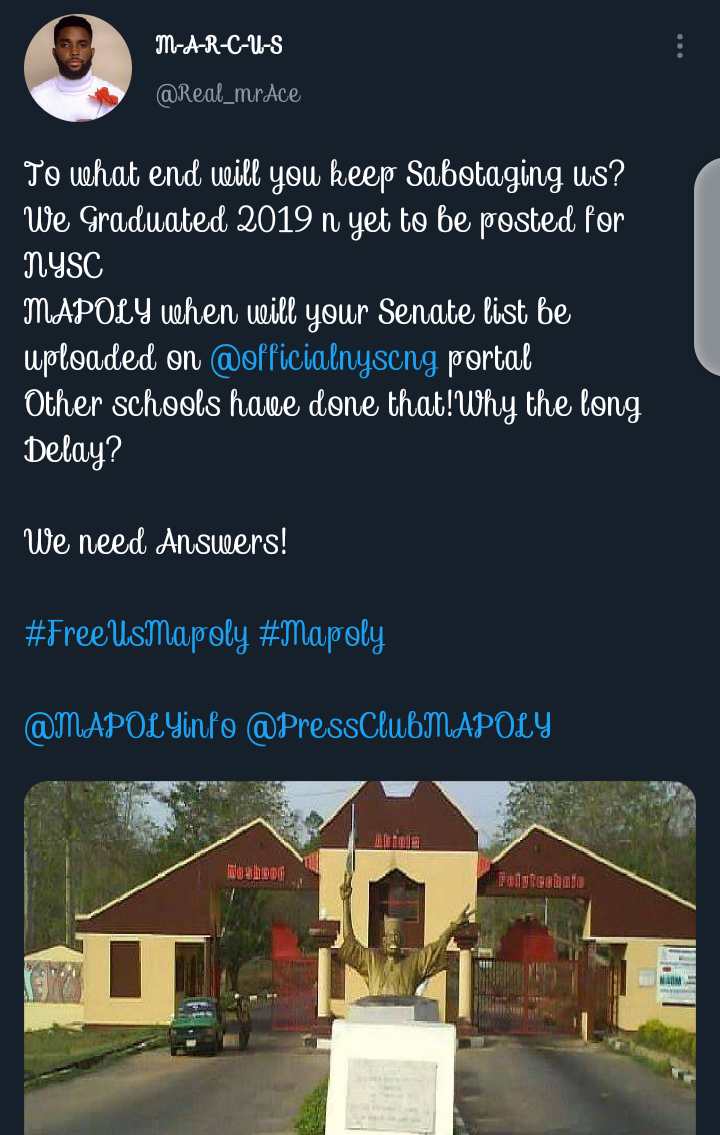Open the #Mapoly hashtag
The image size is (720, 1135).
pos(321,635)
